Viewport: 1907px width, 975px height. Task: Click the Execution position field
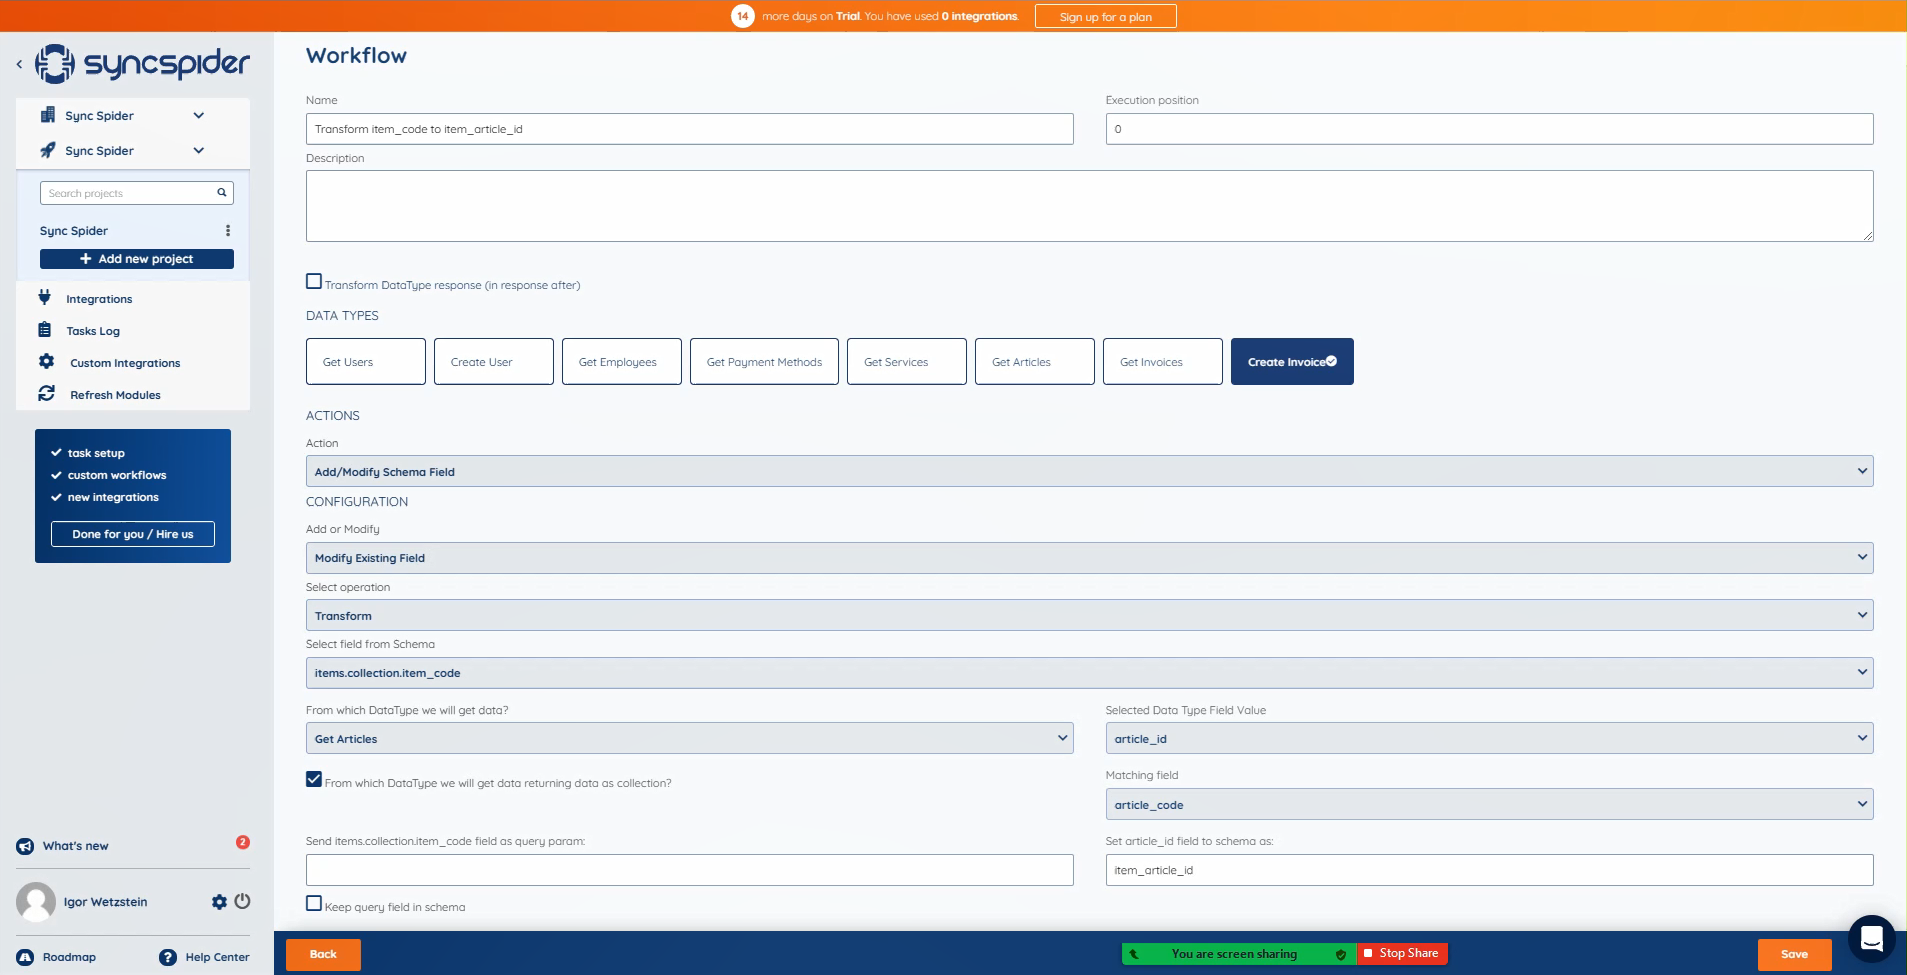[1489, 128]
